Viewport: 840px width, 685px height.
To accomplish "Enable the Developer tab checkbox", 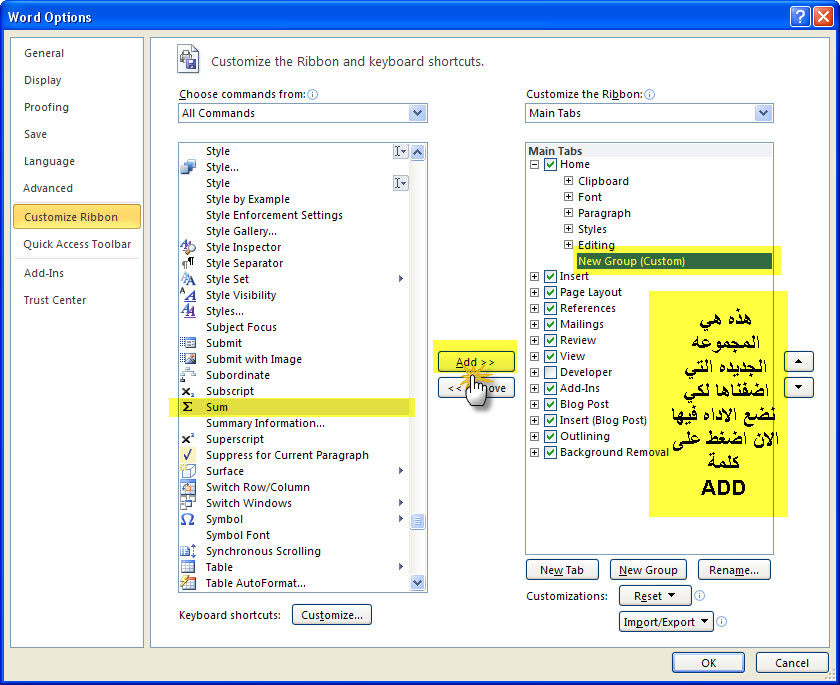I will coord(550,372).
